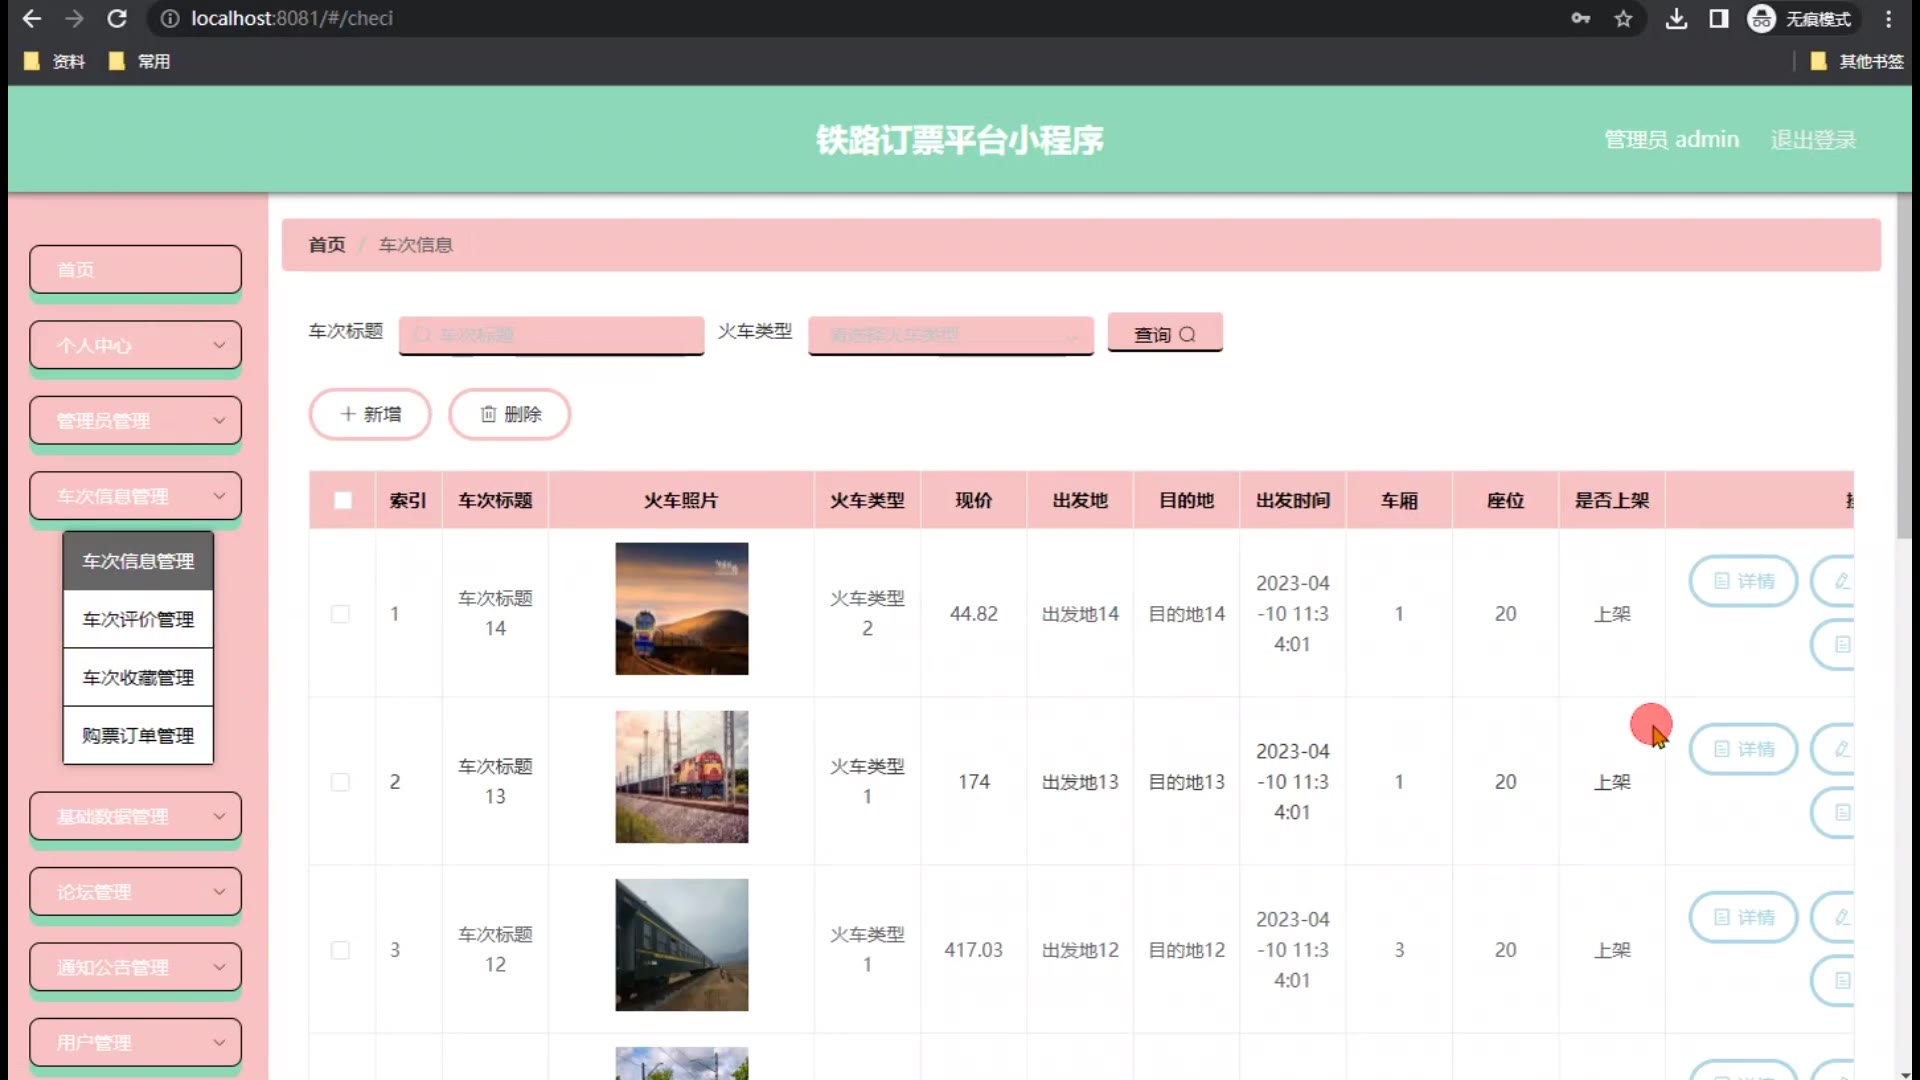
Task: Open Chrome three-dot menu
Action: click(x=1888, y=18)
